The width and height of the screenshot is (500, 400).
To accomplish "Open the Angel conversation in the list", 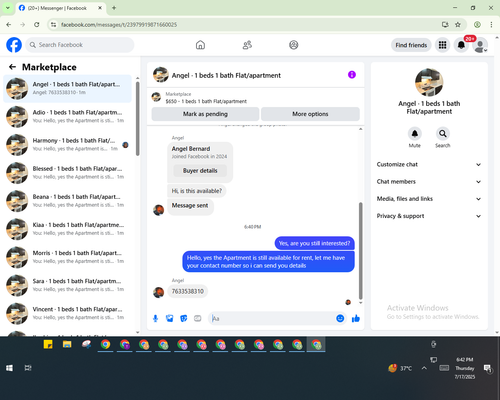I will [x=67, y=88].
